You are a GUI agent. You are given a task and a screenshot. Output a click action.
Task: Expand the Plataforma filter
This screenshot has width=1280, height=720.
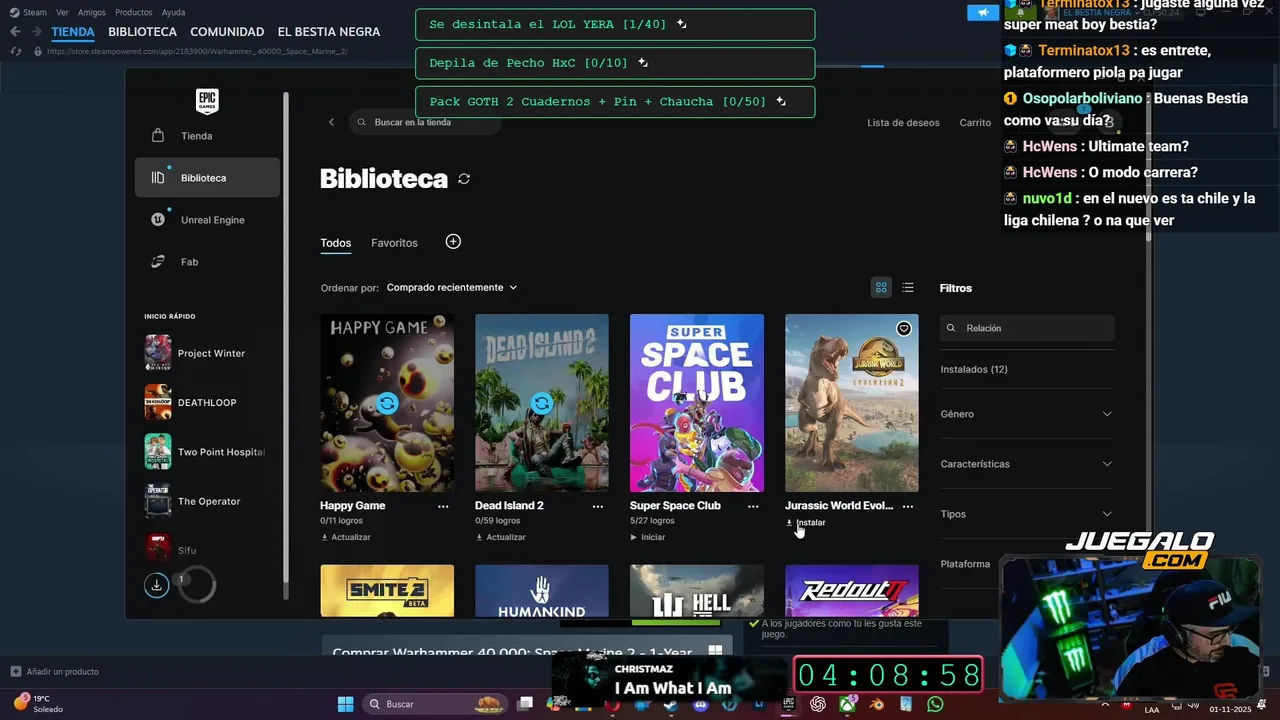point(966,564)
